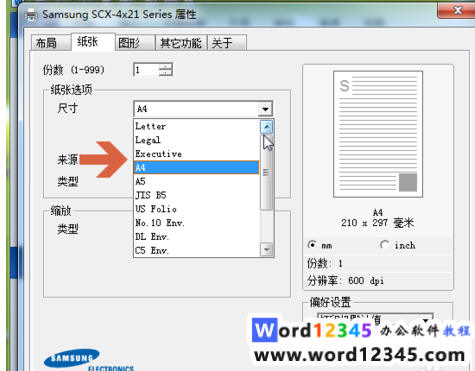The height and width of the screenshot is (371, 475).
Task: Click the printer icon in the title bar
Action: click(x=31, y=15)
